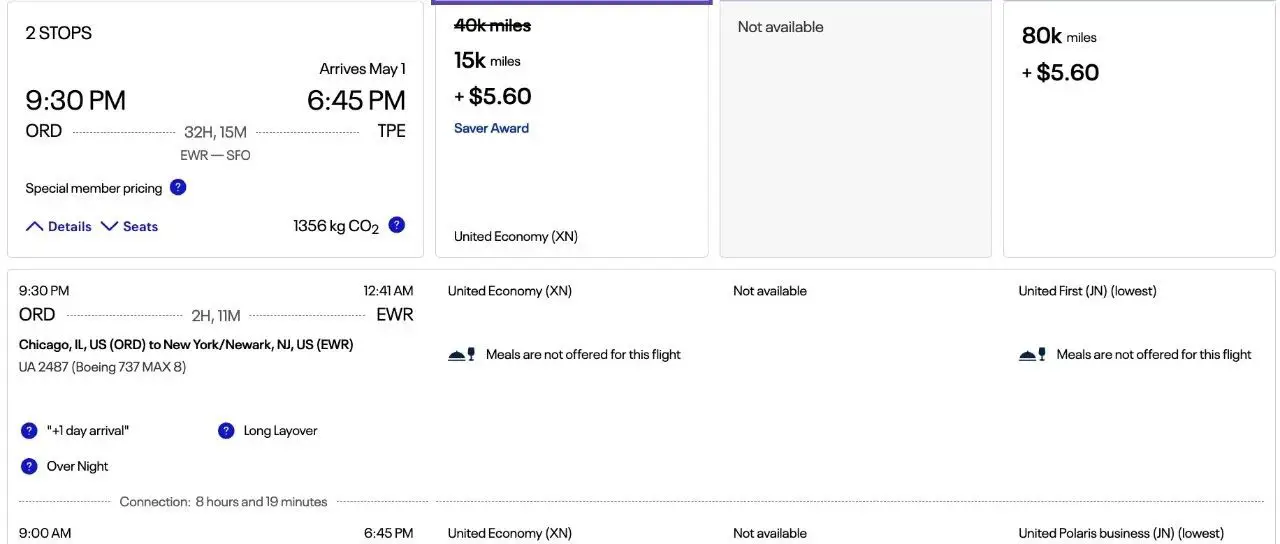
Task: Click the 2 STOPS heading
Action: point(58,33)
